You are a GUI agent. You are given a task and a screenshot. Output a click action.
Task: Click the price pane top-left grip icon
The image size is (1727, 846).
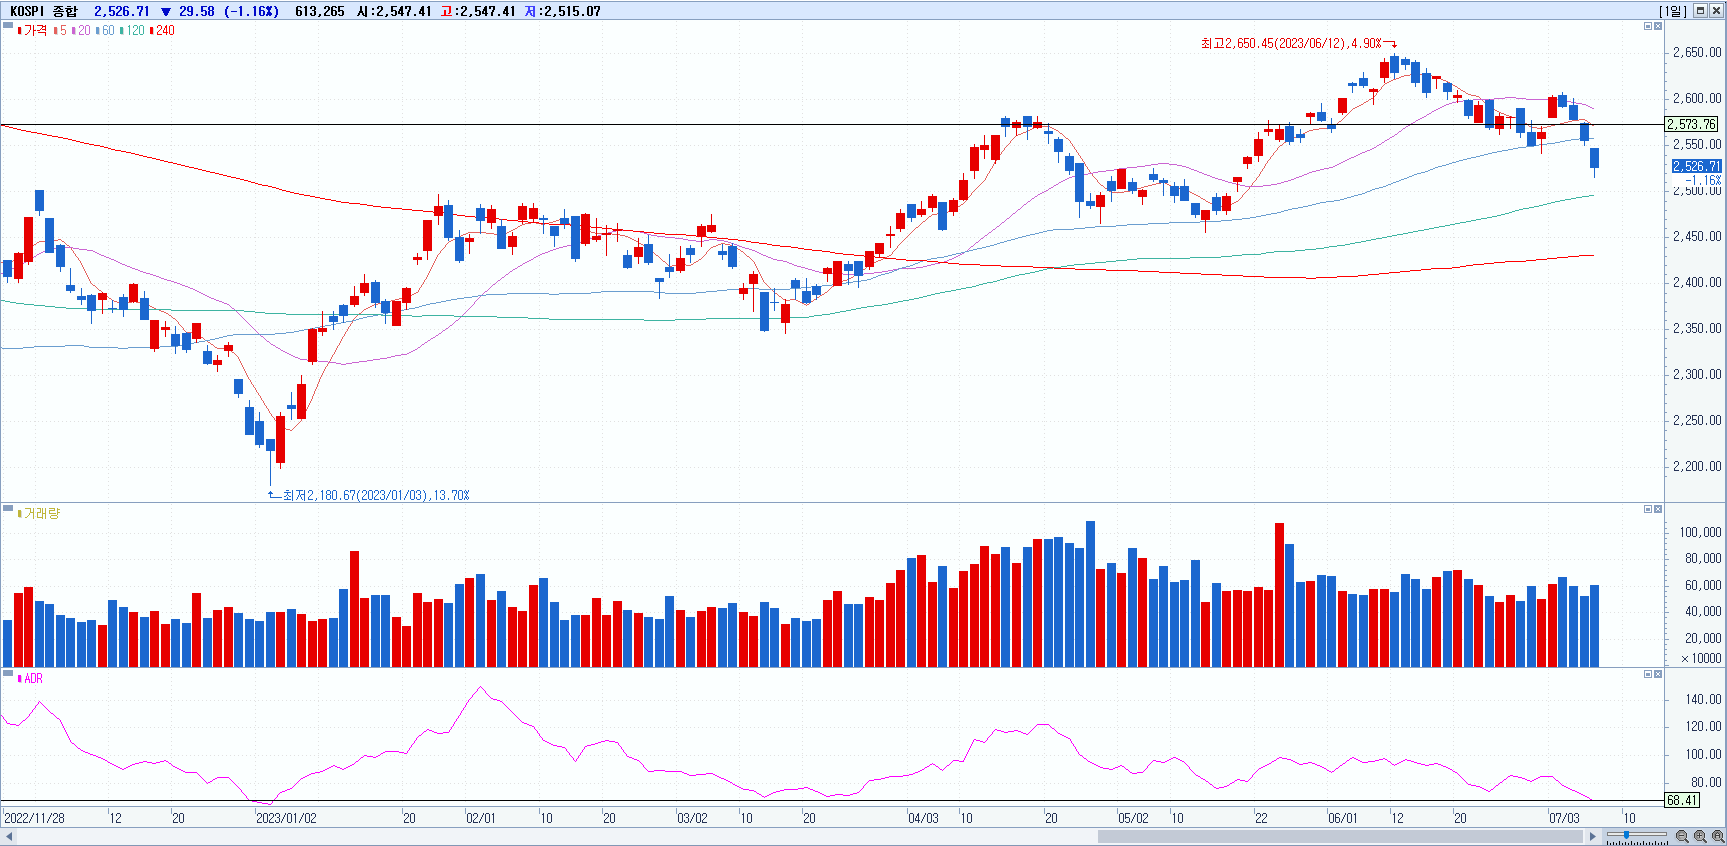click(x=8, y=27)
